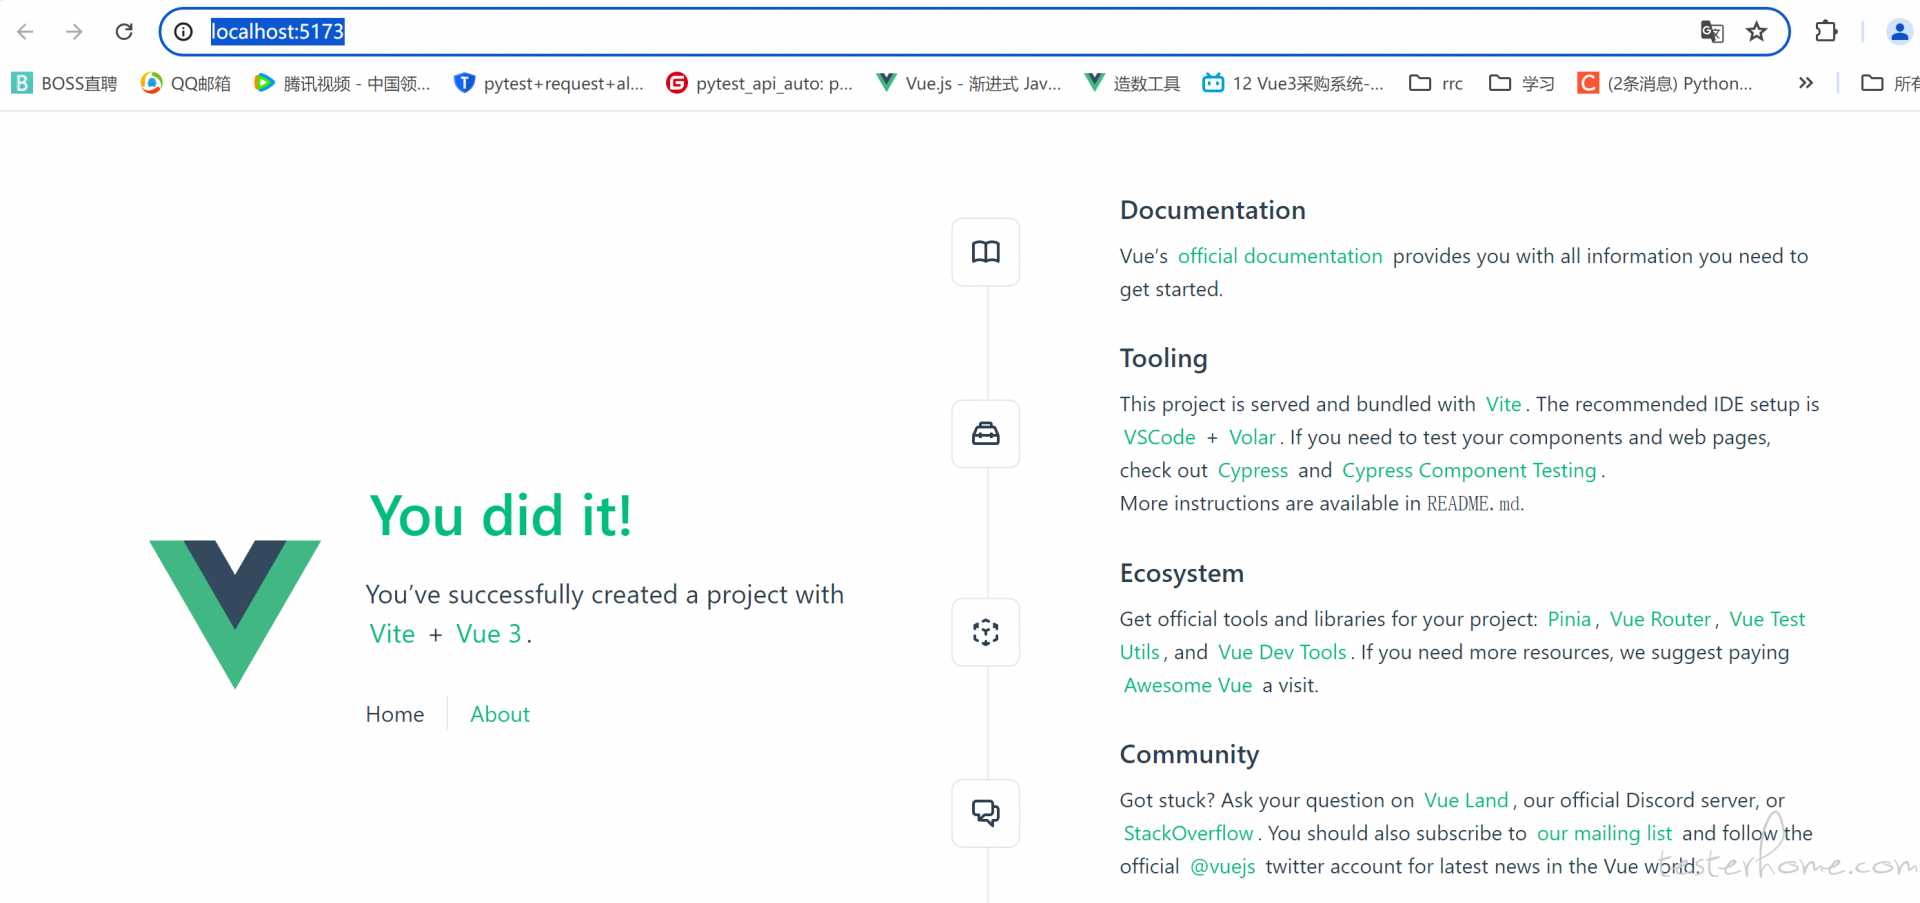Click the Ecosystem heading
The height and width of the screenshot is (903, 1920).
pos(1182,573)
